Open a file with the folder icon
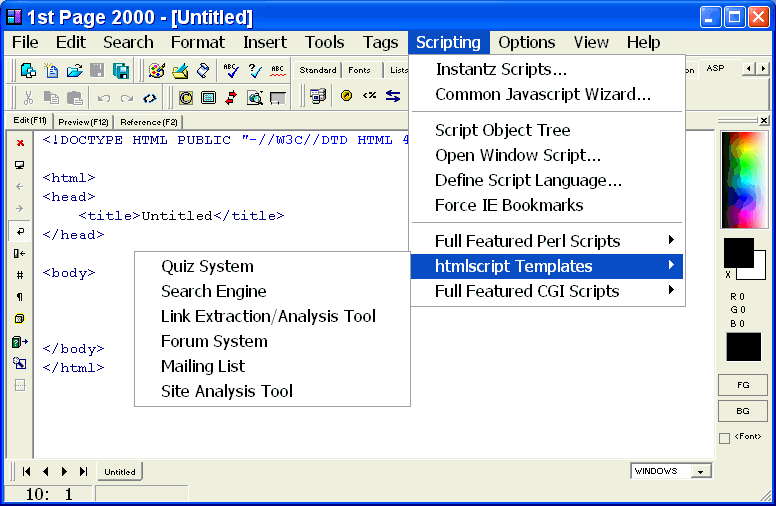This screenshot has width=776, height=506. click(x=74, y=71)
